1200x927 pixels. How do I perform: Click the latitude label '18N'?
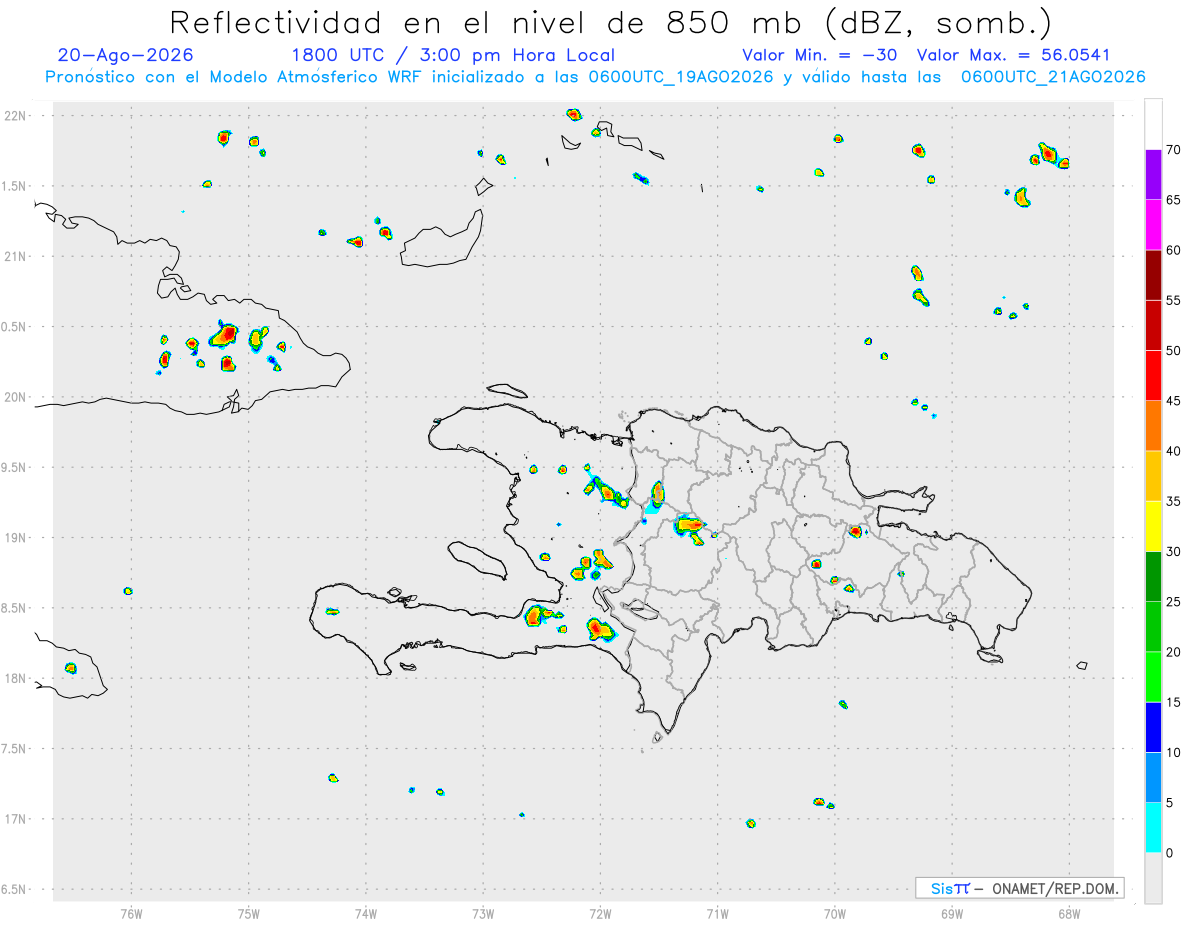(16, 678)
